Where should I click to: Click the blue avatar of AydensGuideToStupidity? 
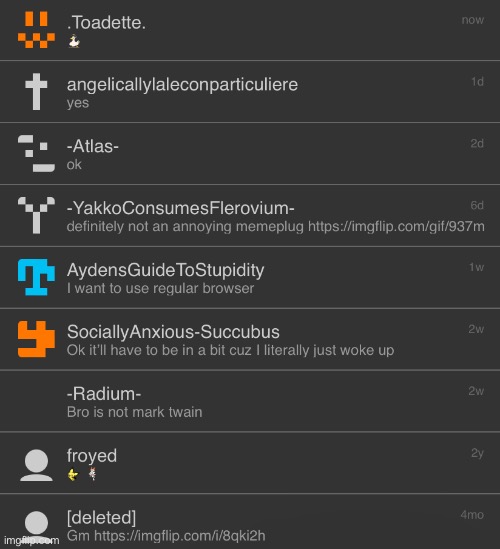coord(36,277)
